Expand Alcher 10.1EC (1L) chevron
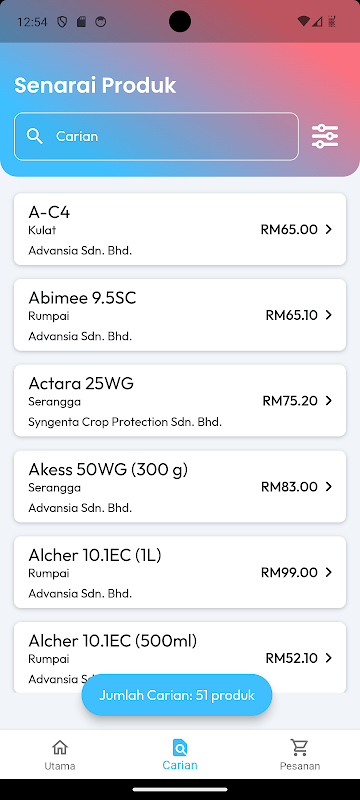 point(329,572)
